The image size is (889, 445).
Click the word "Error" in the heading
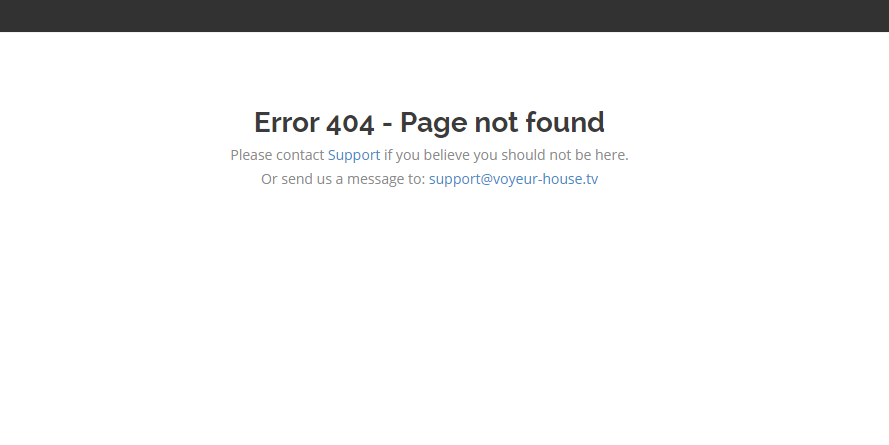286,122
